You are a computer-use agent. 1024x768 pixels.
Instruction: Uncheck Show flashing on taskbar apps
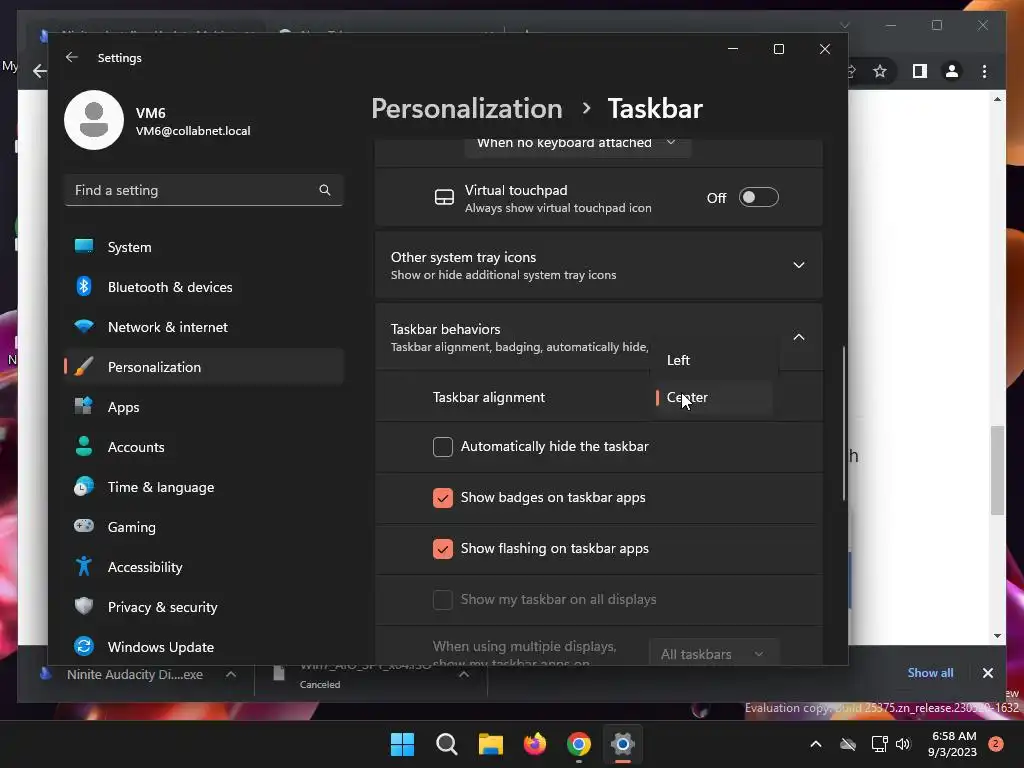(x=443, y=549)
